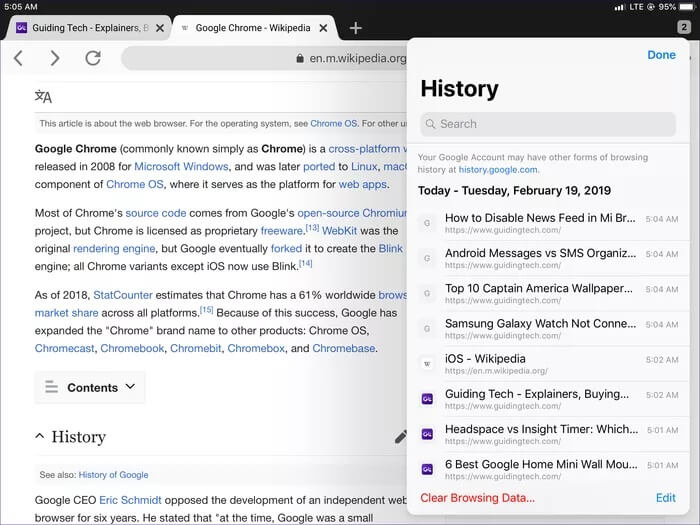Click the favicon of iOS - Wikipedia entry
This screenshot has height=525, width=700.
(x=427, y=364)
